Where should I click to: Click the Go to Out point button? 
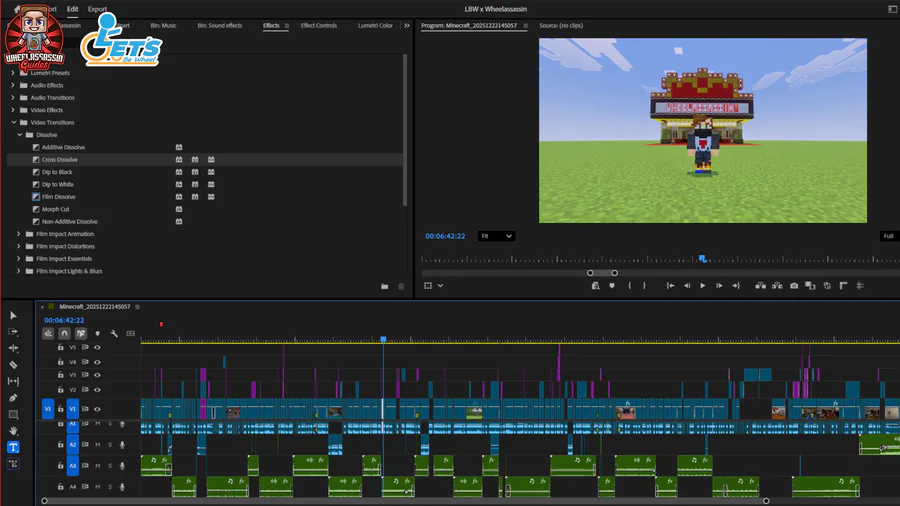736,286
